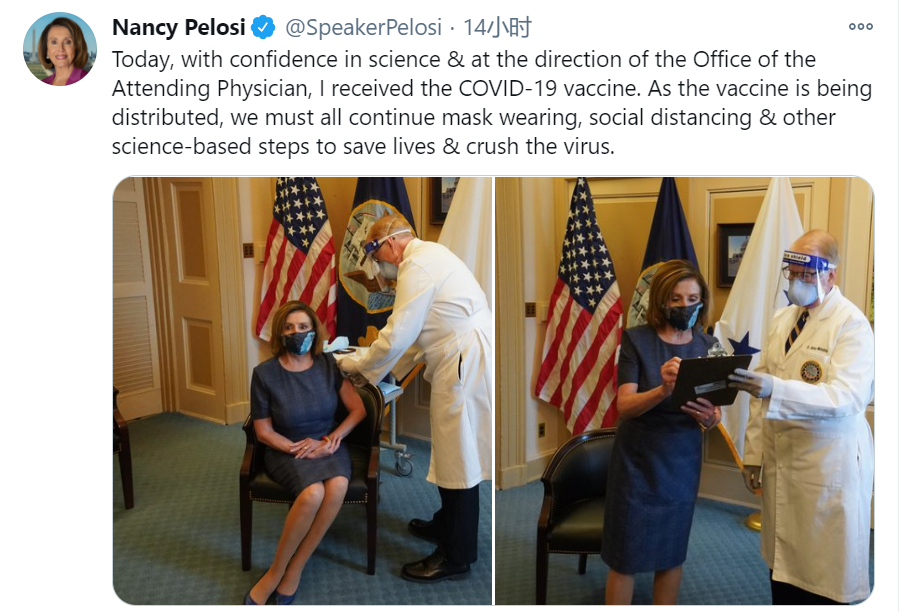Click the door in the left photo
Image resolution: width=902 pixels, height=612 pixels.
click(193, 299)
